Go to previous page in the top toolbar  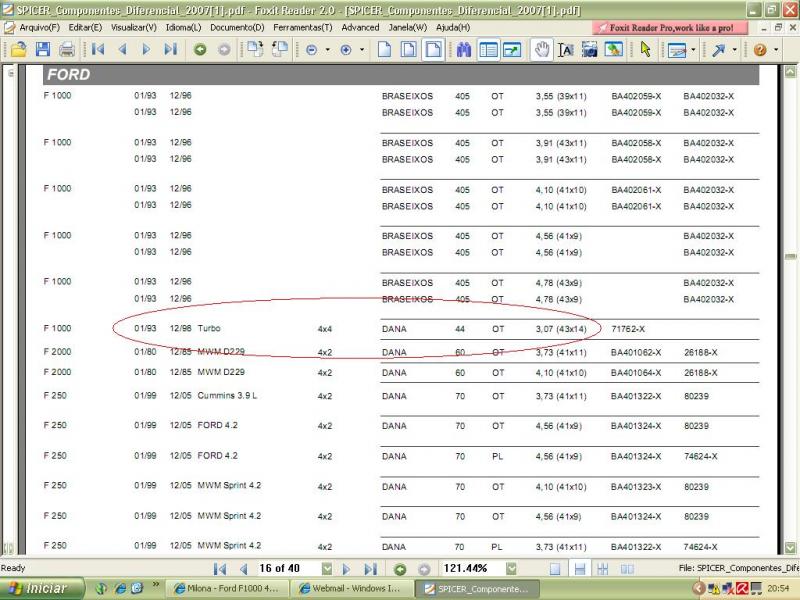tap(122, 49)
